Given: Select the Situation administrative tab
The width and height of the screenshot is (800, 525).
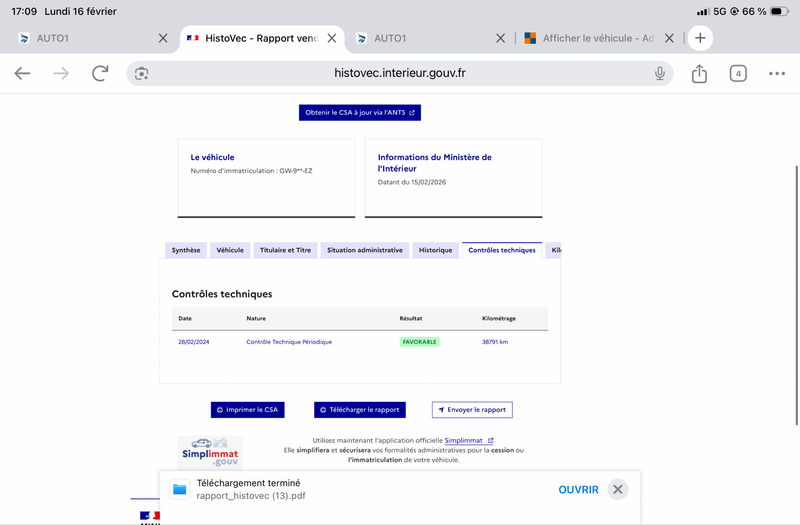Looking at the screenshot, I should point(365,250).
